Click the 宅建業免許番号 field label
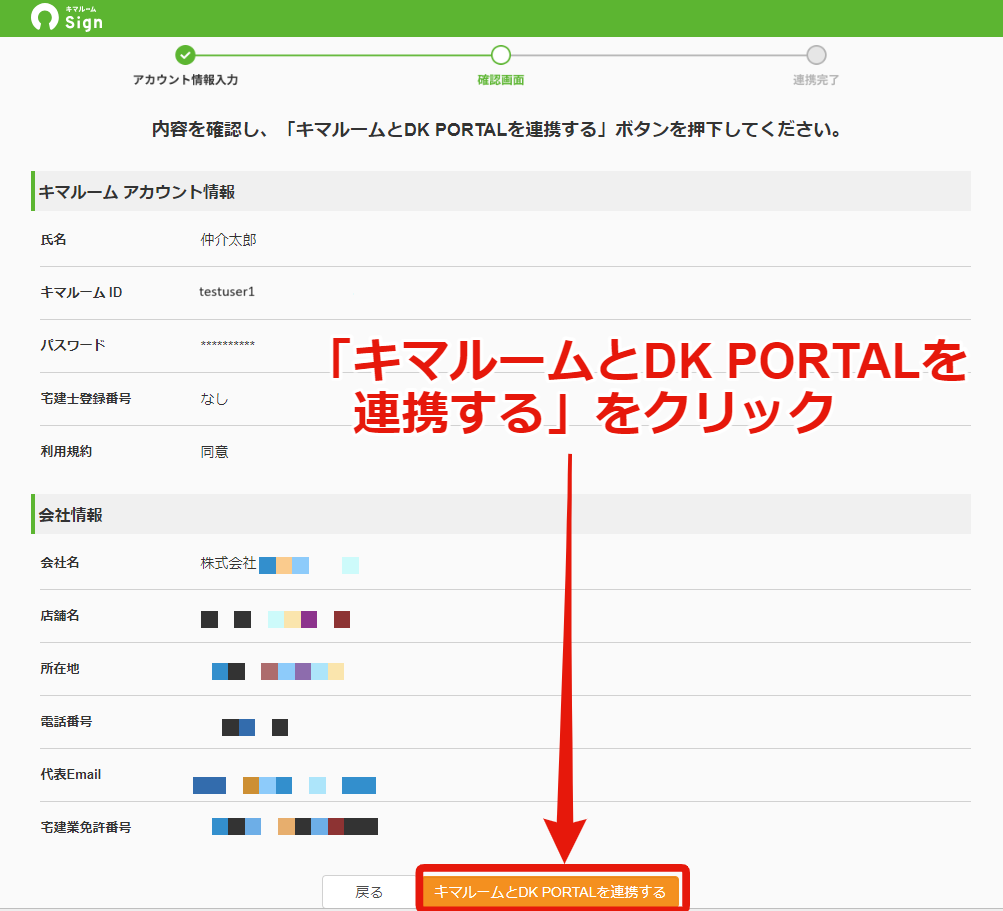Screen dimensions: 1003x911 pos(86,827)
